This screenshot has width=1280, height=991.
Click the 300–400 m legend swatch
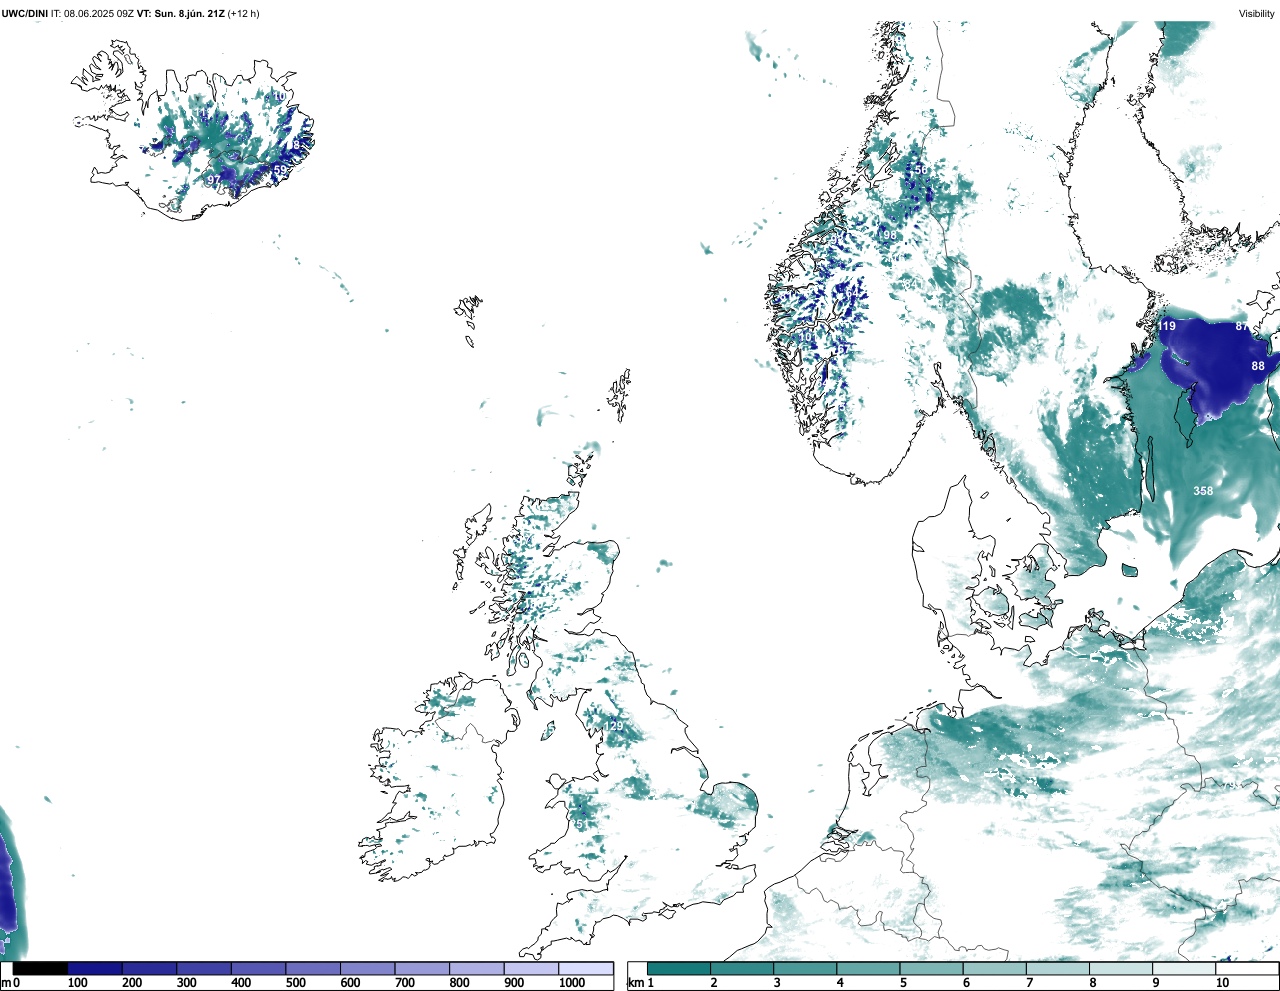[x=204, y=968]
